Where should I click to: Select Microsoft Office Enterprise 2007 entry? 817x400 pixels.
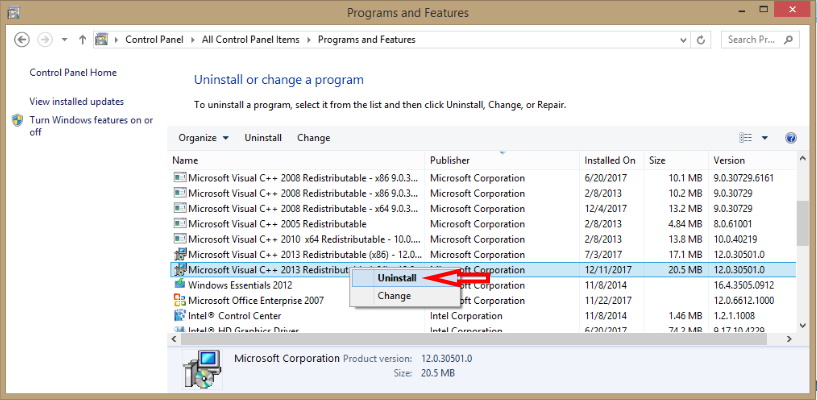482,301
